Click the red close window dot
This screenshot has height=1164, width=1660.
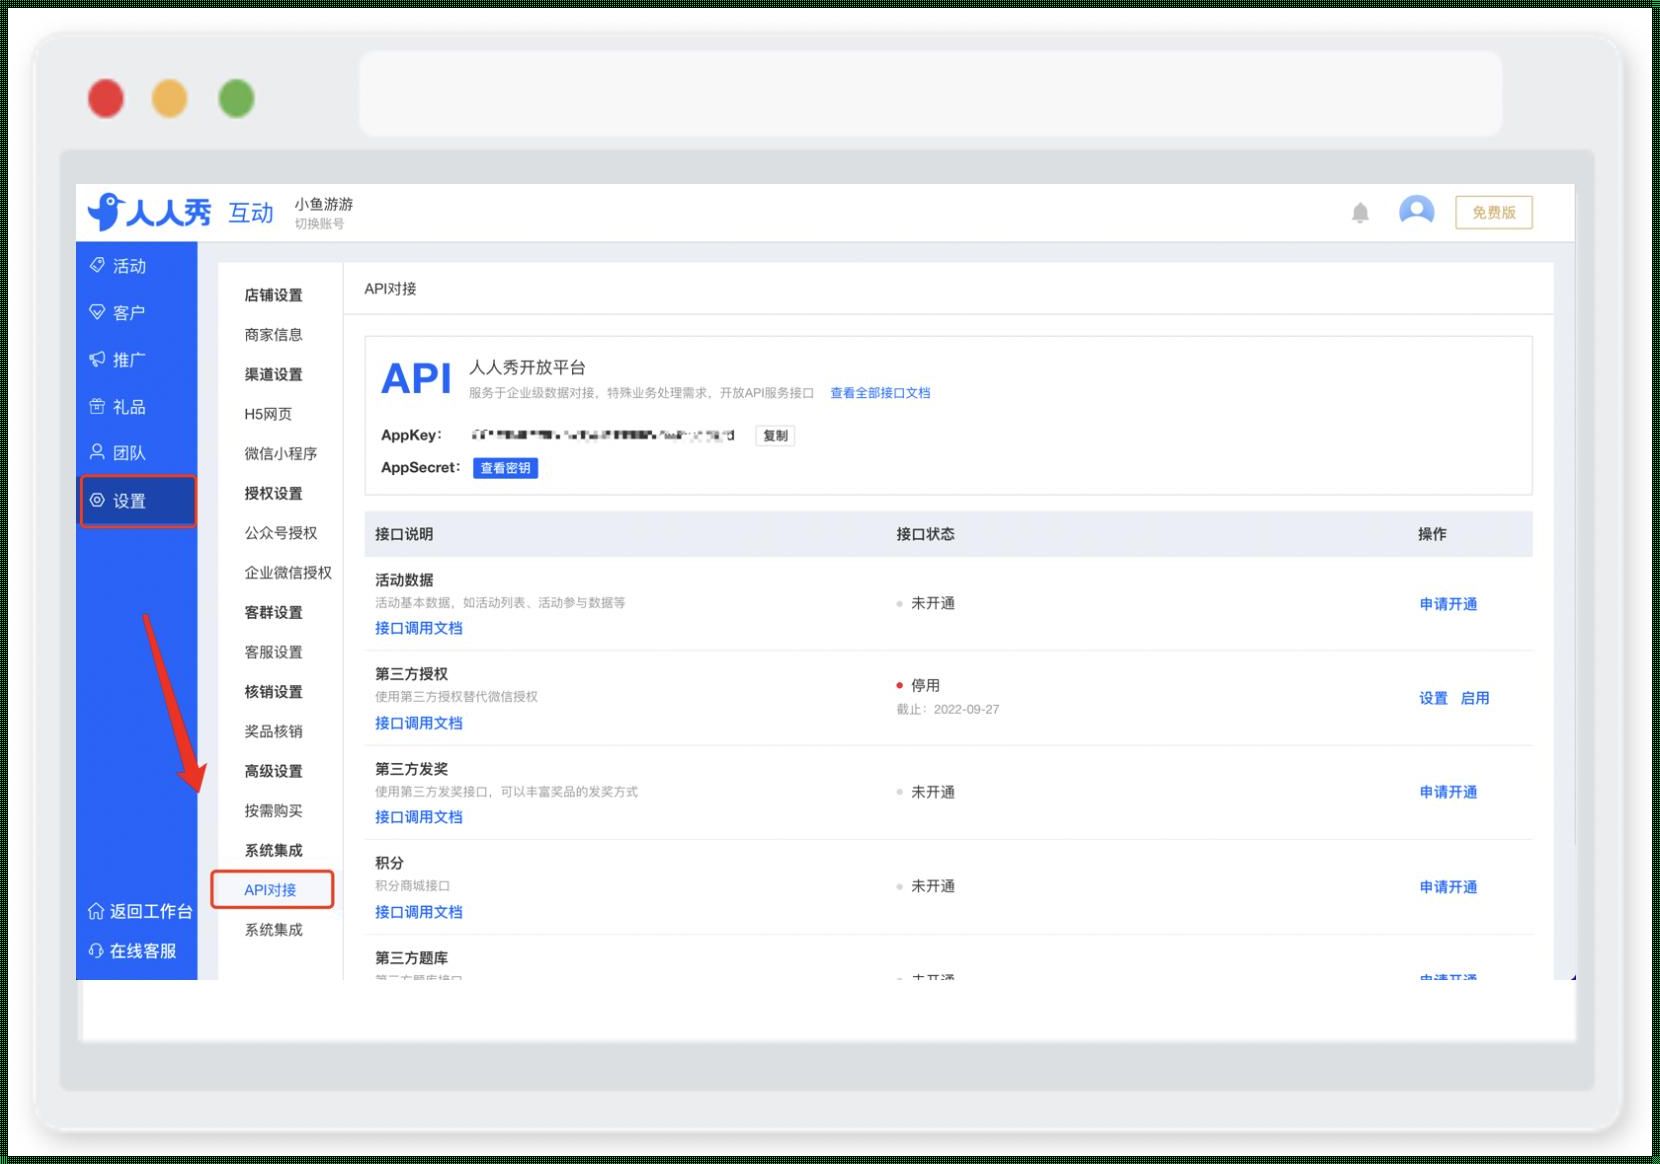[106, 99]
